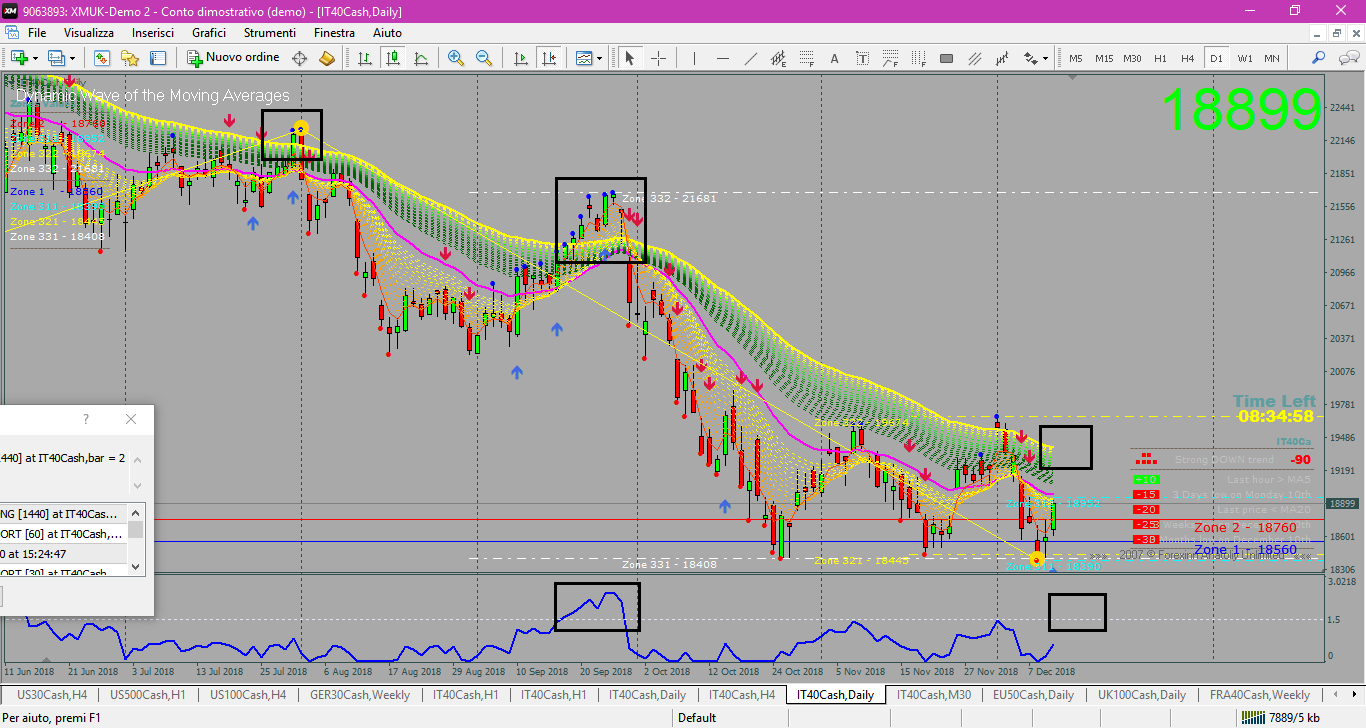Select the text A tool

click(x=835, y=58)
